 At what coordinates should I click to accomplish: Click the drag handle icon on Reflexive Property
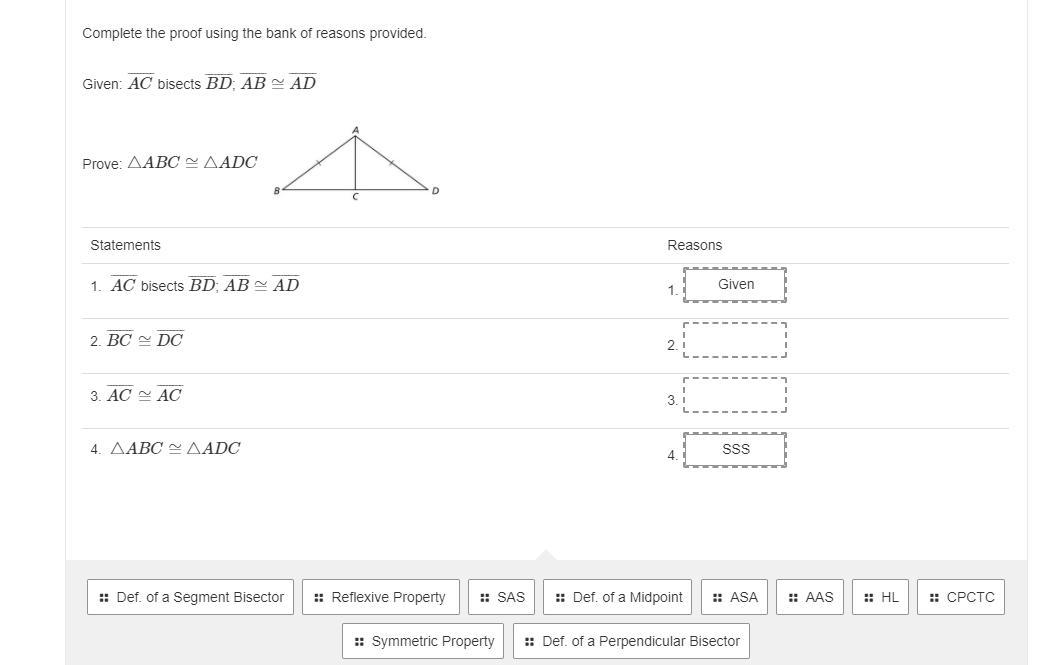[319, 597]
